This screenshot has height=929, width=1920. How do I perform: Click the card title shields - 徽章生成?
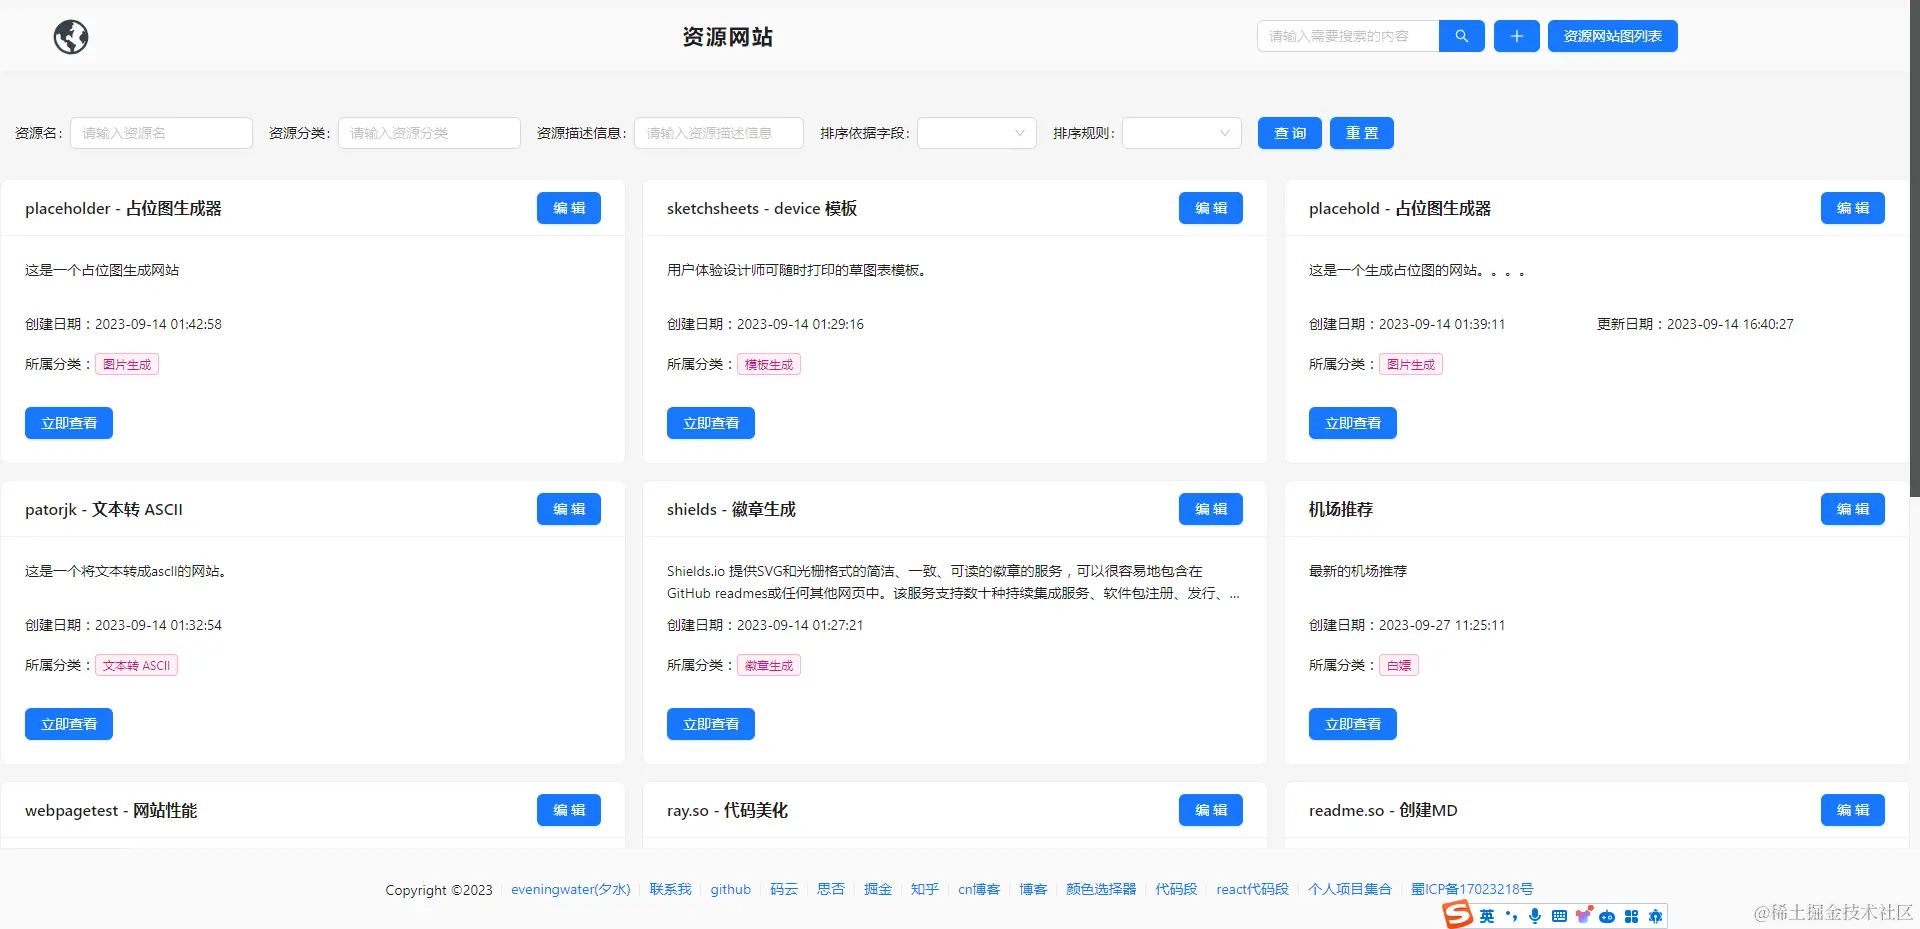coord(731,509)
